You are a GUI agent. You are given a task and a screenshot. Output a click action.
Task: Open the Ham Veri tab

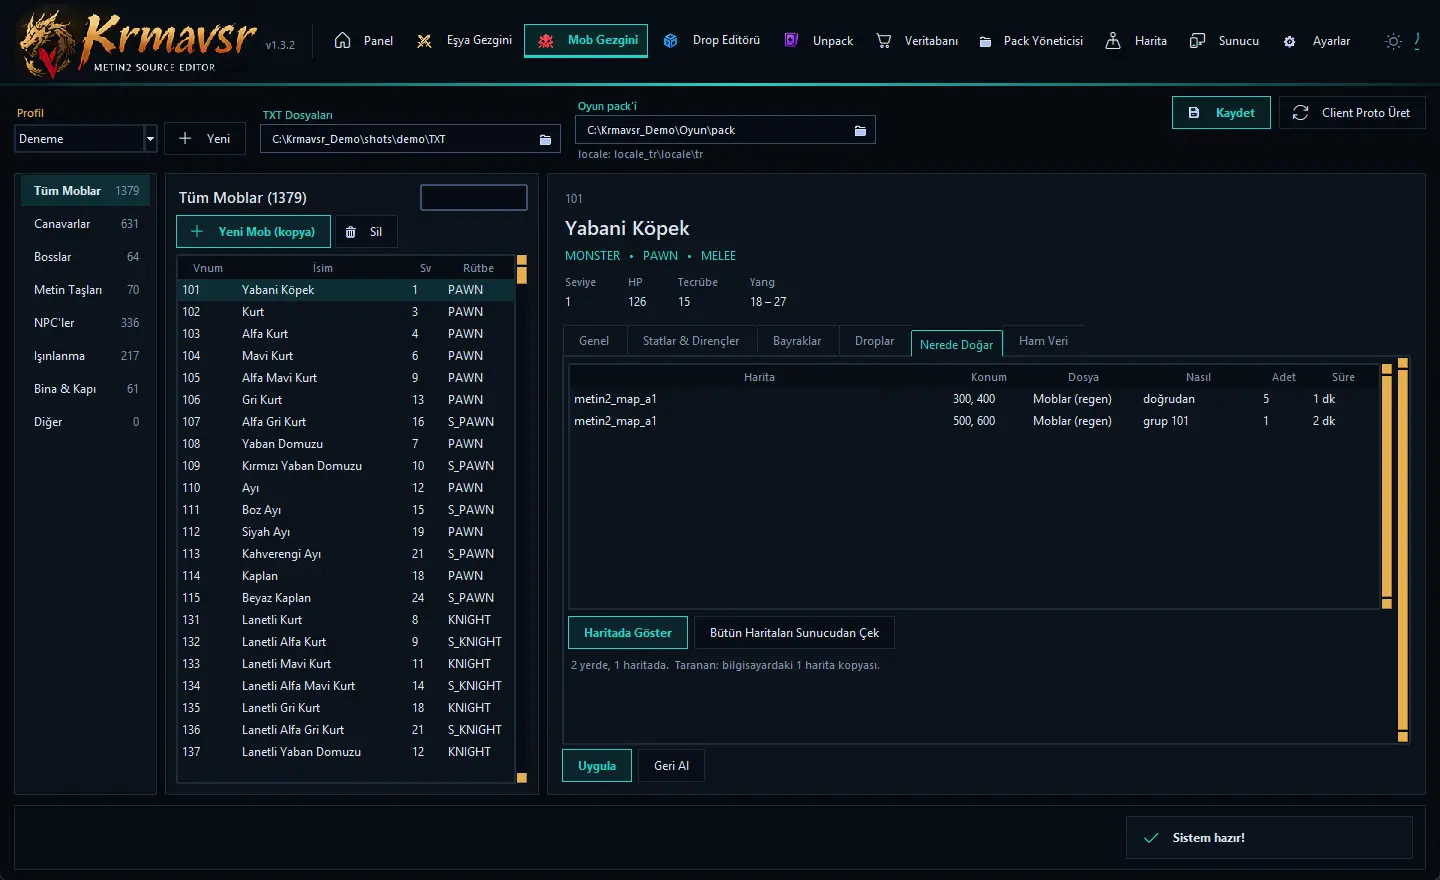click(x=1043, y=341)
